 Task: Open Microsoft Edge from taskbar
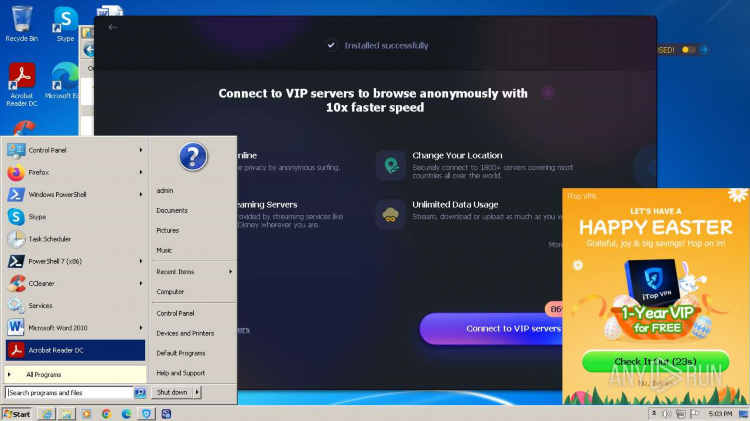pos(126,414)
